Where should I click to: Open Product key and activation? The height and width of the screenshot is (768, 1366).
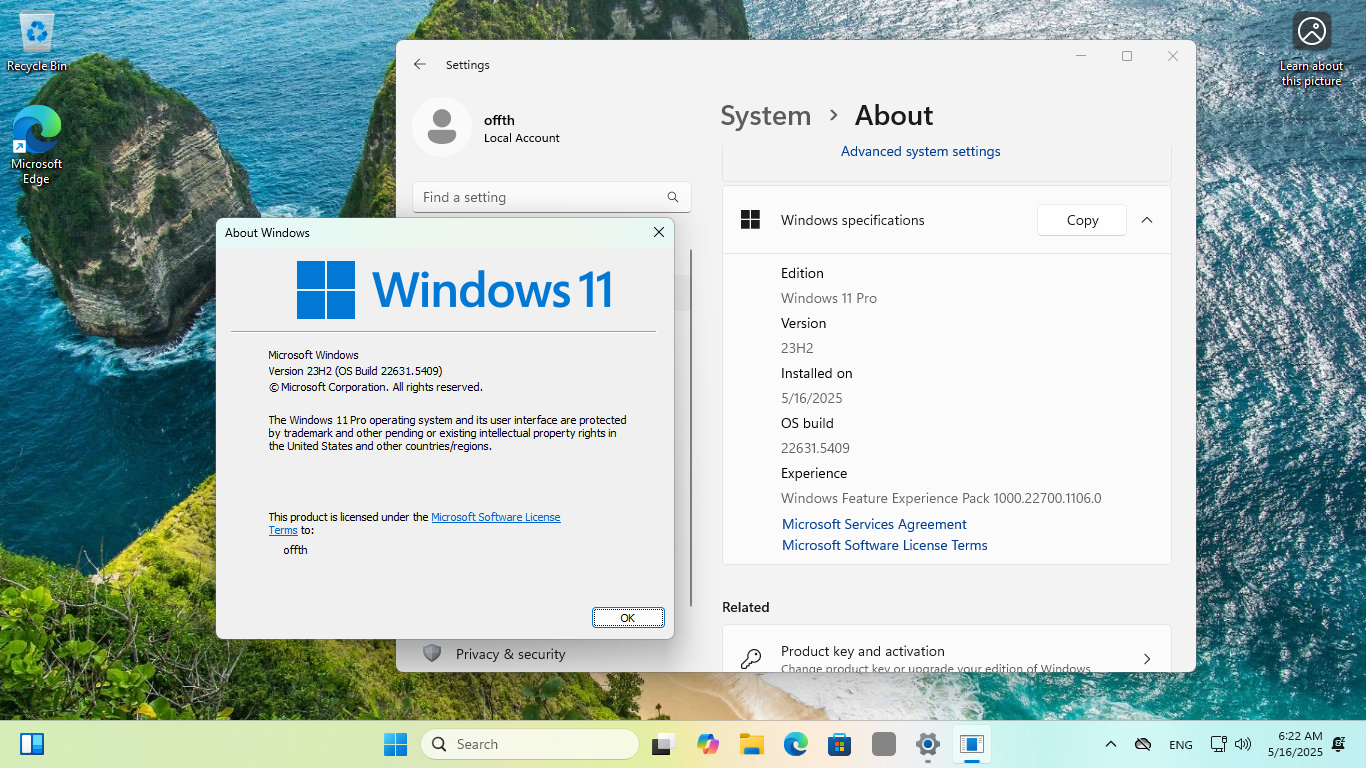[946, 650]
